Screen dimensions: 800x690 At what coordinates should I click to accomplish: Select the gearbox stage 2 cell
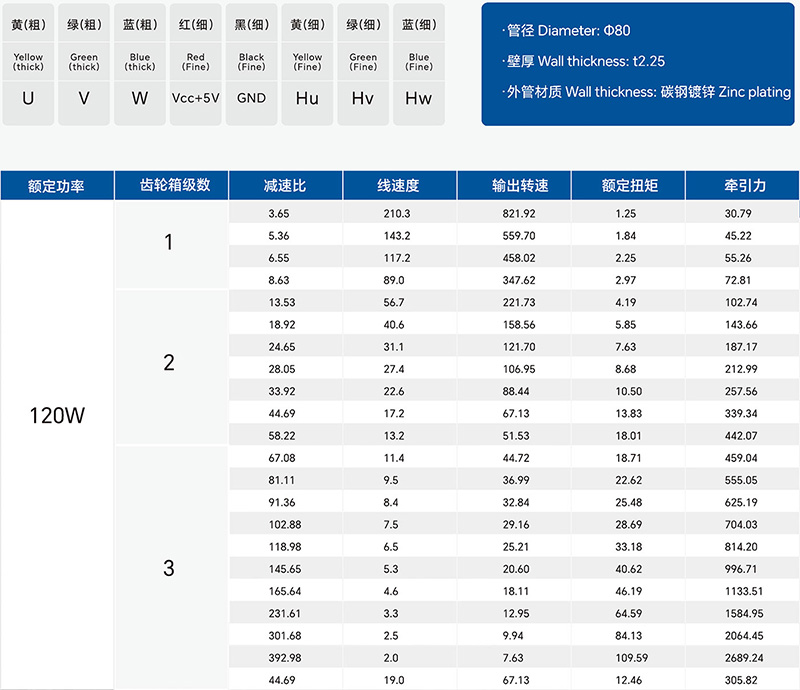coord(169,363)
